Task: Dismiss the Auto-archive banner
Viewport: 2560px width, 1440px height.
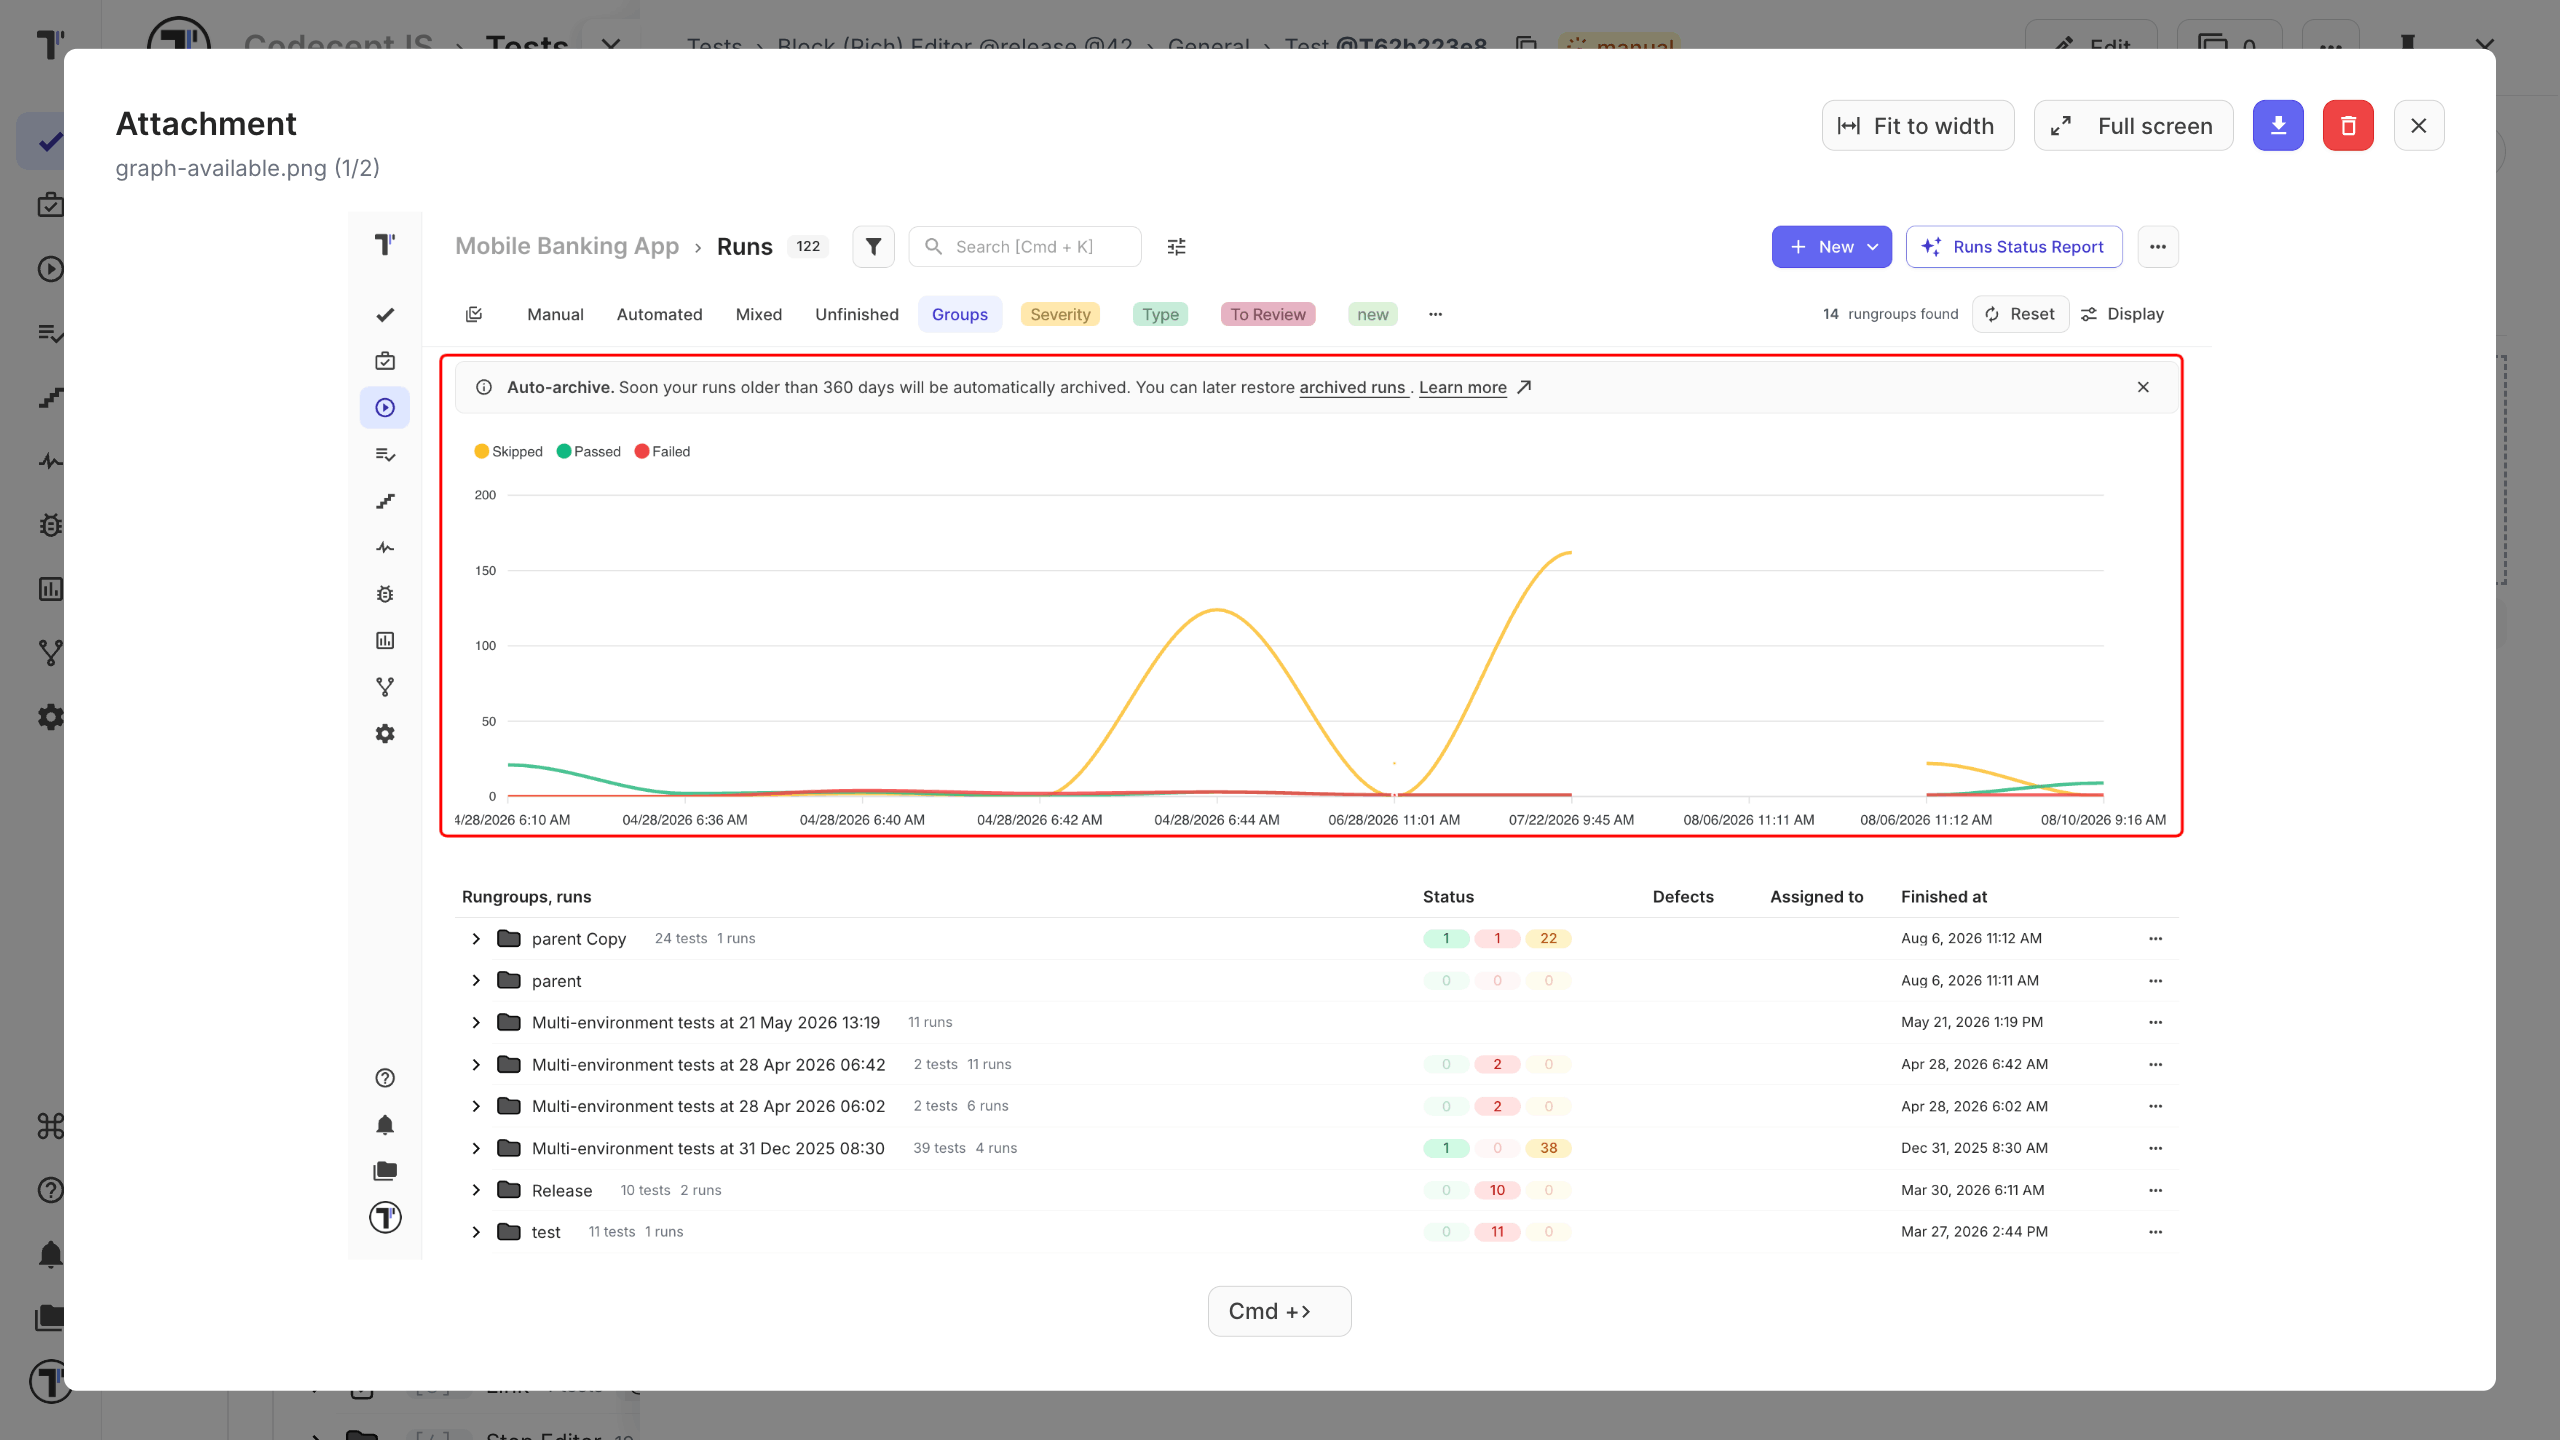Action: 2143,387
